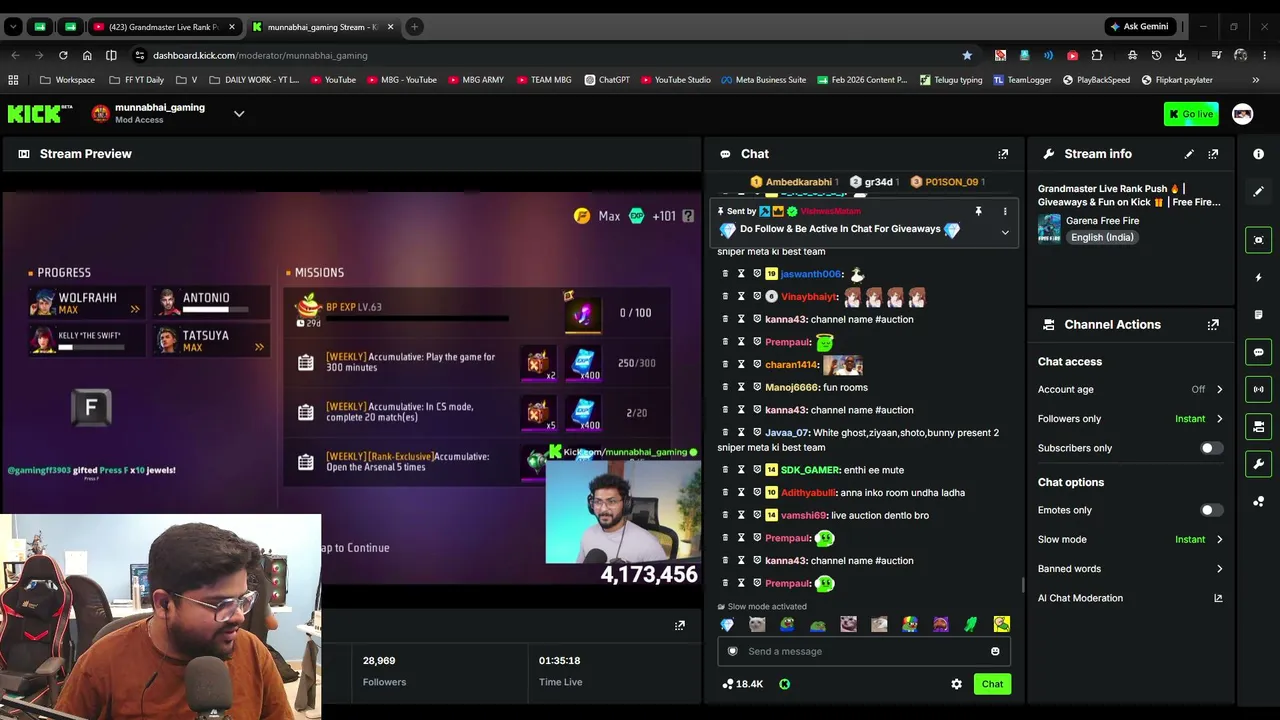Image resolution: width=1280 pixels, height=720 pixels.
Task: Expand the Stream Preview with the corner icon
Action: 680,626
